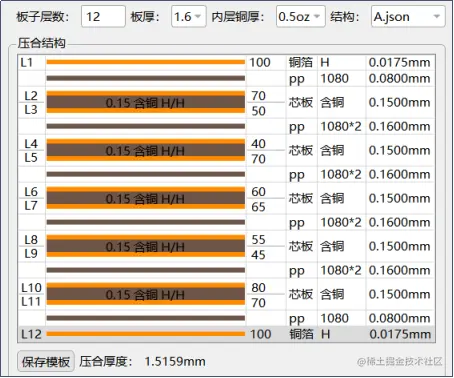The image size is (454, 378).
Task: Click the L2/L3 芯板 type cell
Action: (301, 102)
